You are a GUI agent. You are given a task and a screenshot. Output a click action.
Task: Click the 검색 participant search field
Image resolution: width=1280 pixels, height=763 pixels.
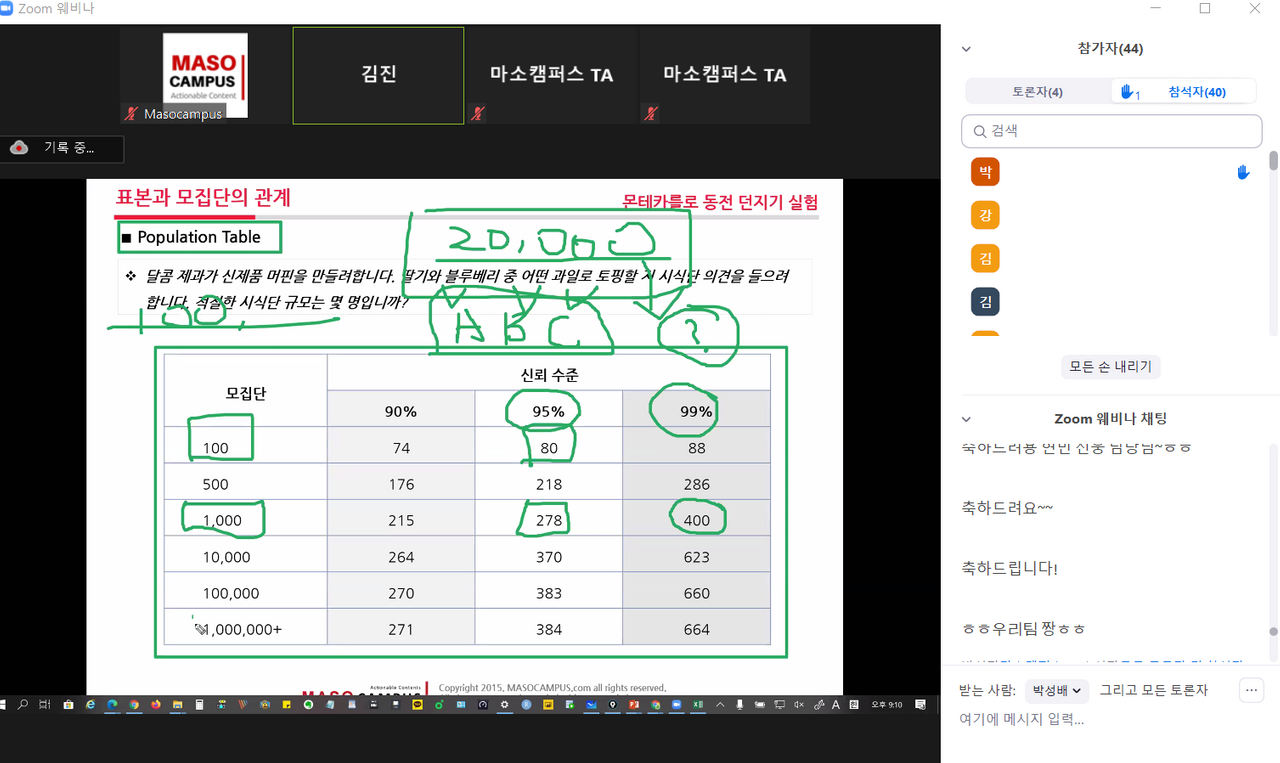tap(1111, 131)
